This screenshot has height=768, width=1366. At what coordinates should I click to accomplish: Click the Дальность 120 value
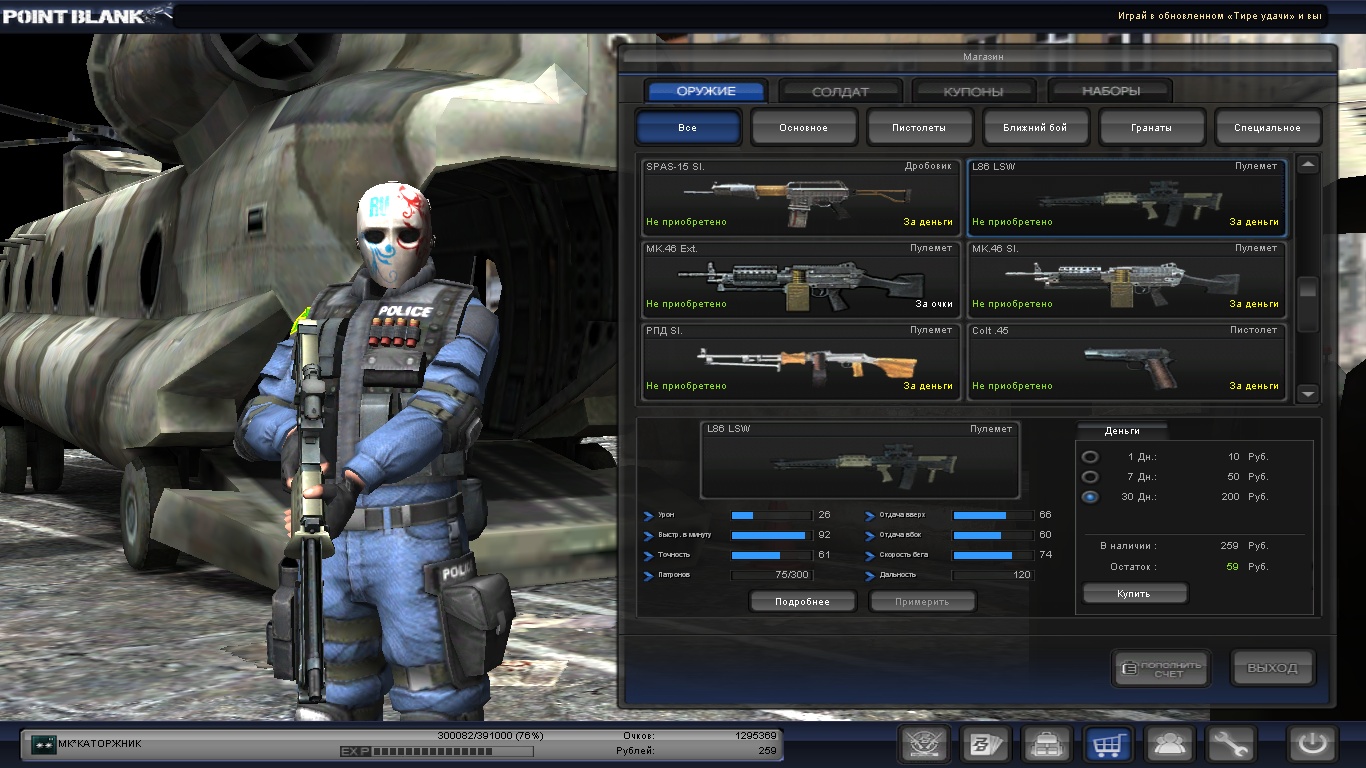[x=1022, y=575]
